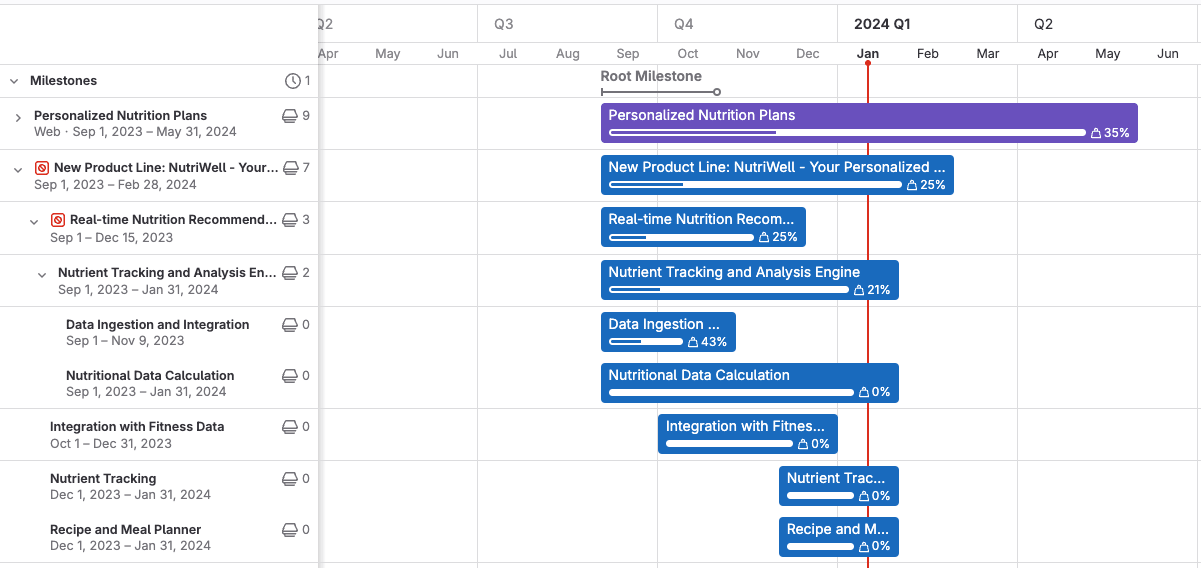
Task: Open New Product Line NutriWell timeline bar
Action: pyautogui.click(x=777, y=175)
